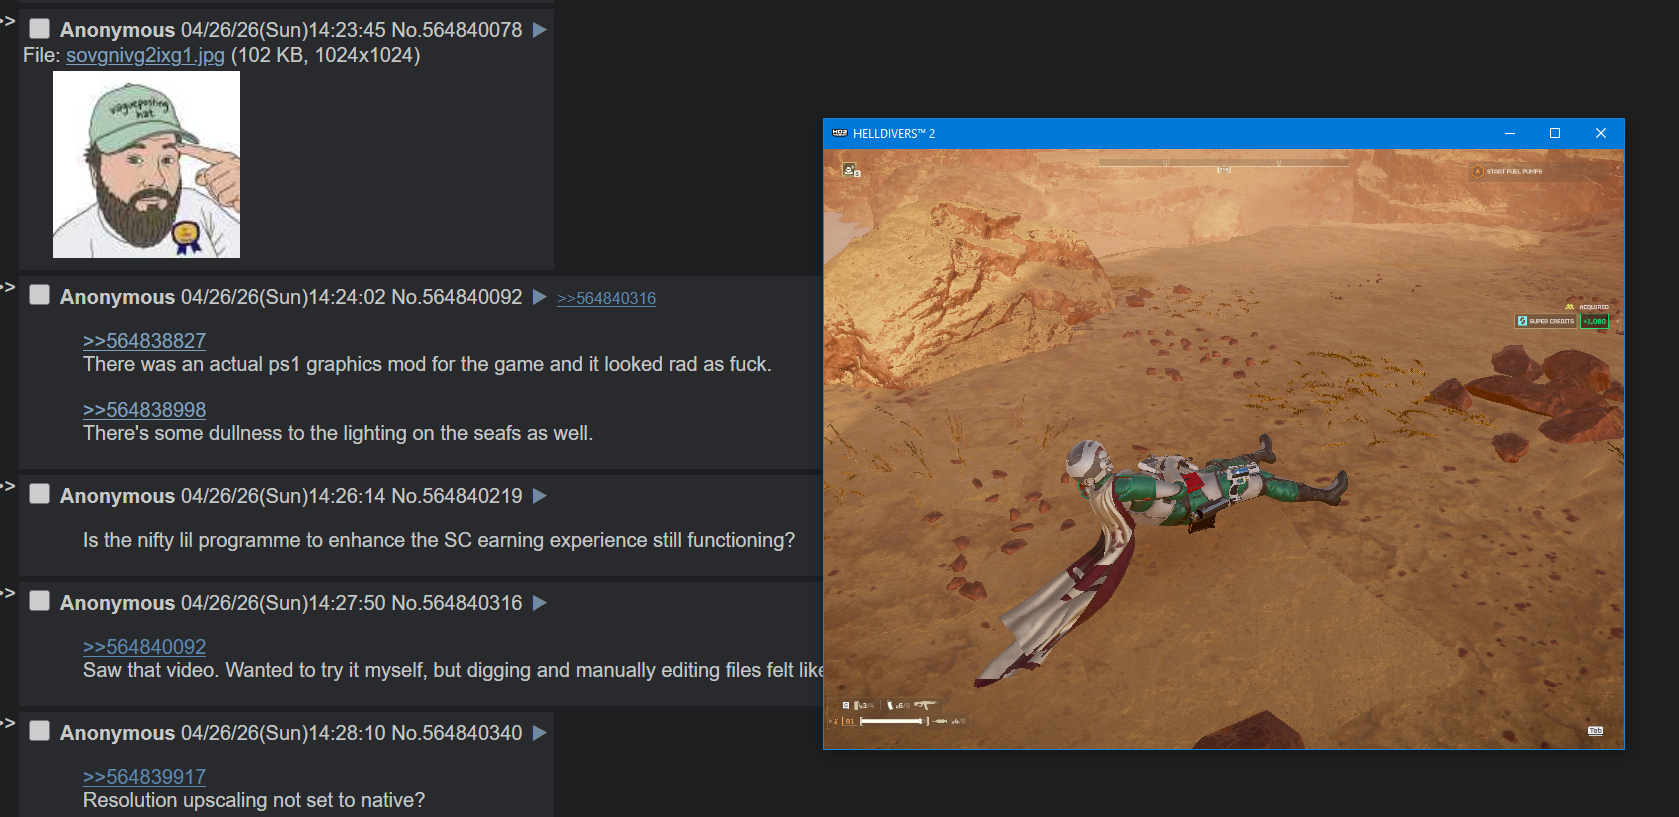Follow the quote link >>564838827
The height and width of the screenshot is (817, 1679).
coord(144,341)
